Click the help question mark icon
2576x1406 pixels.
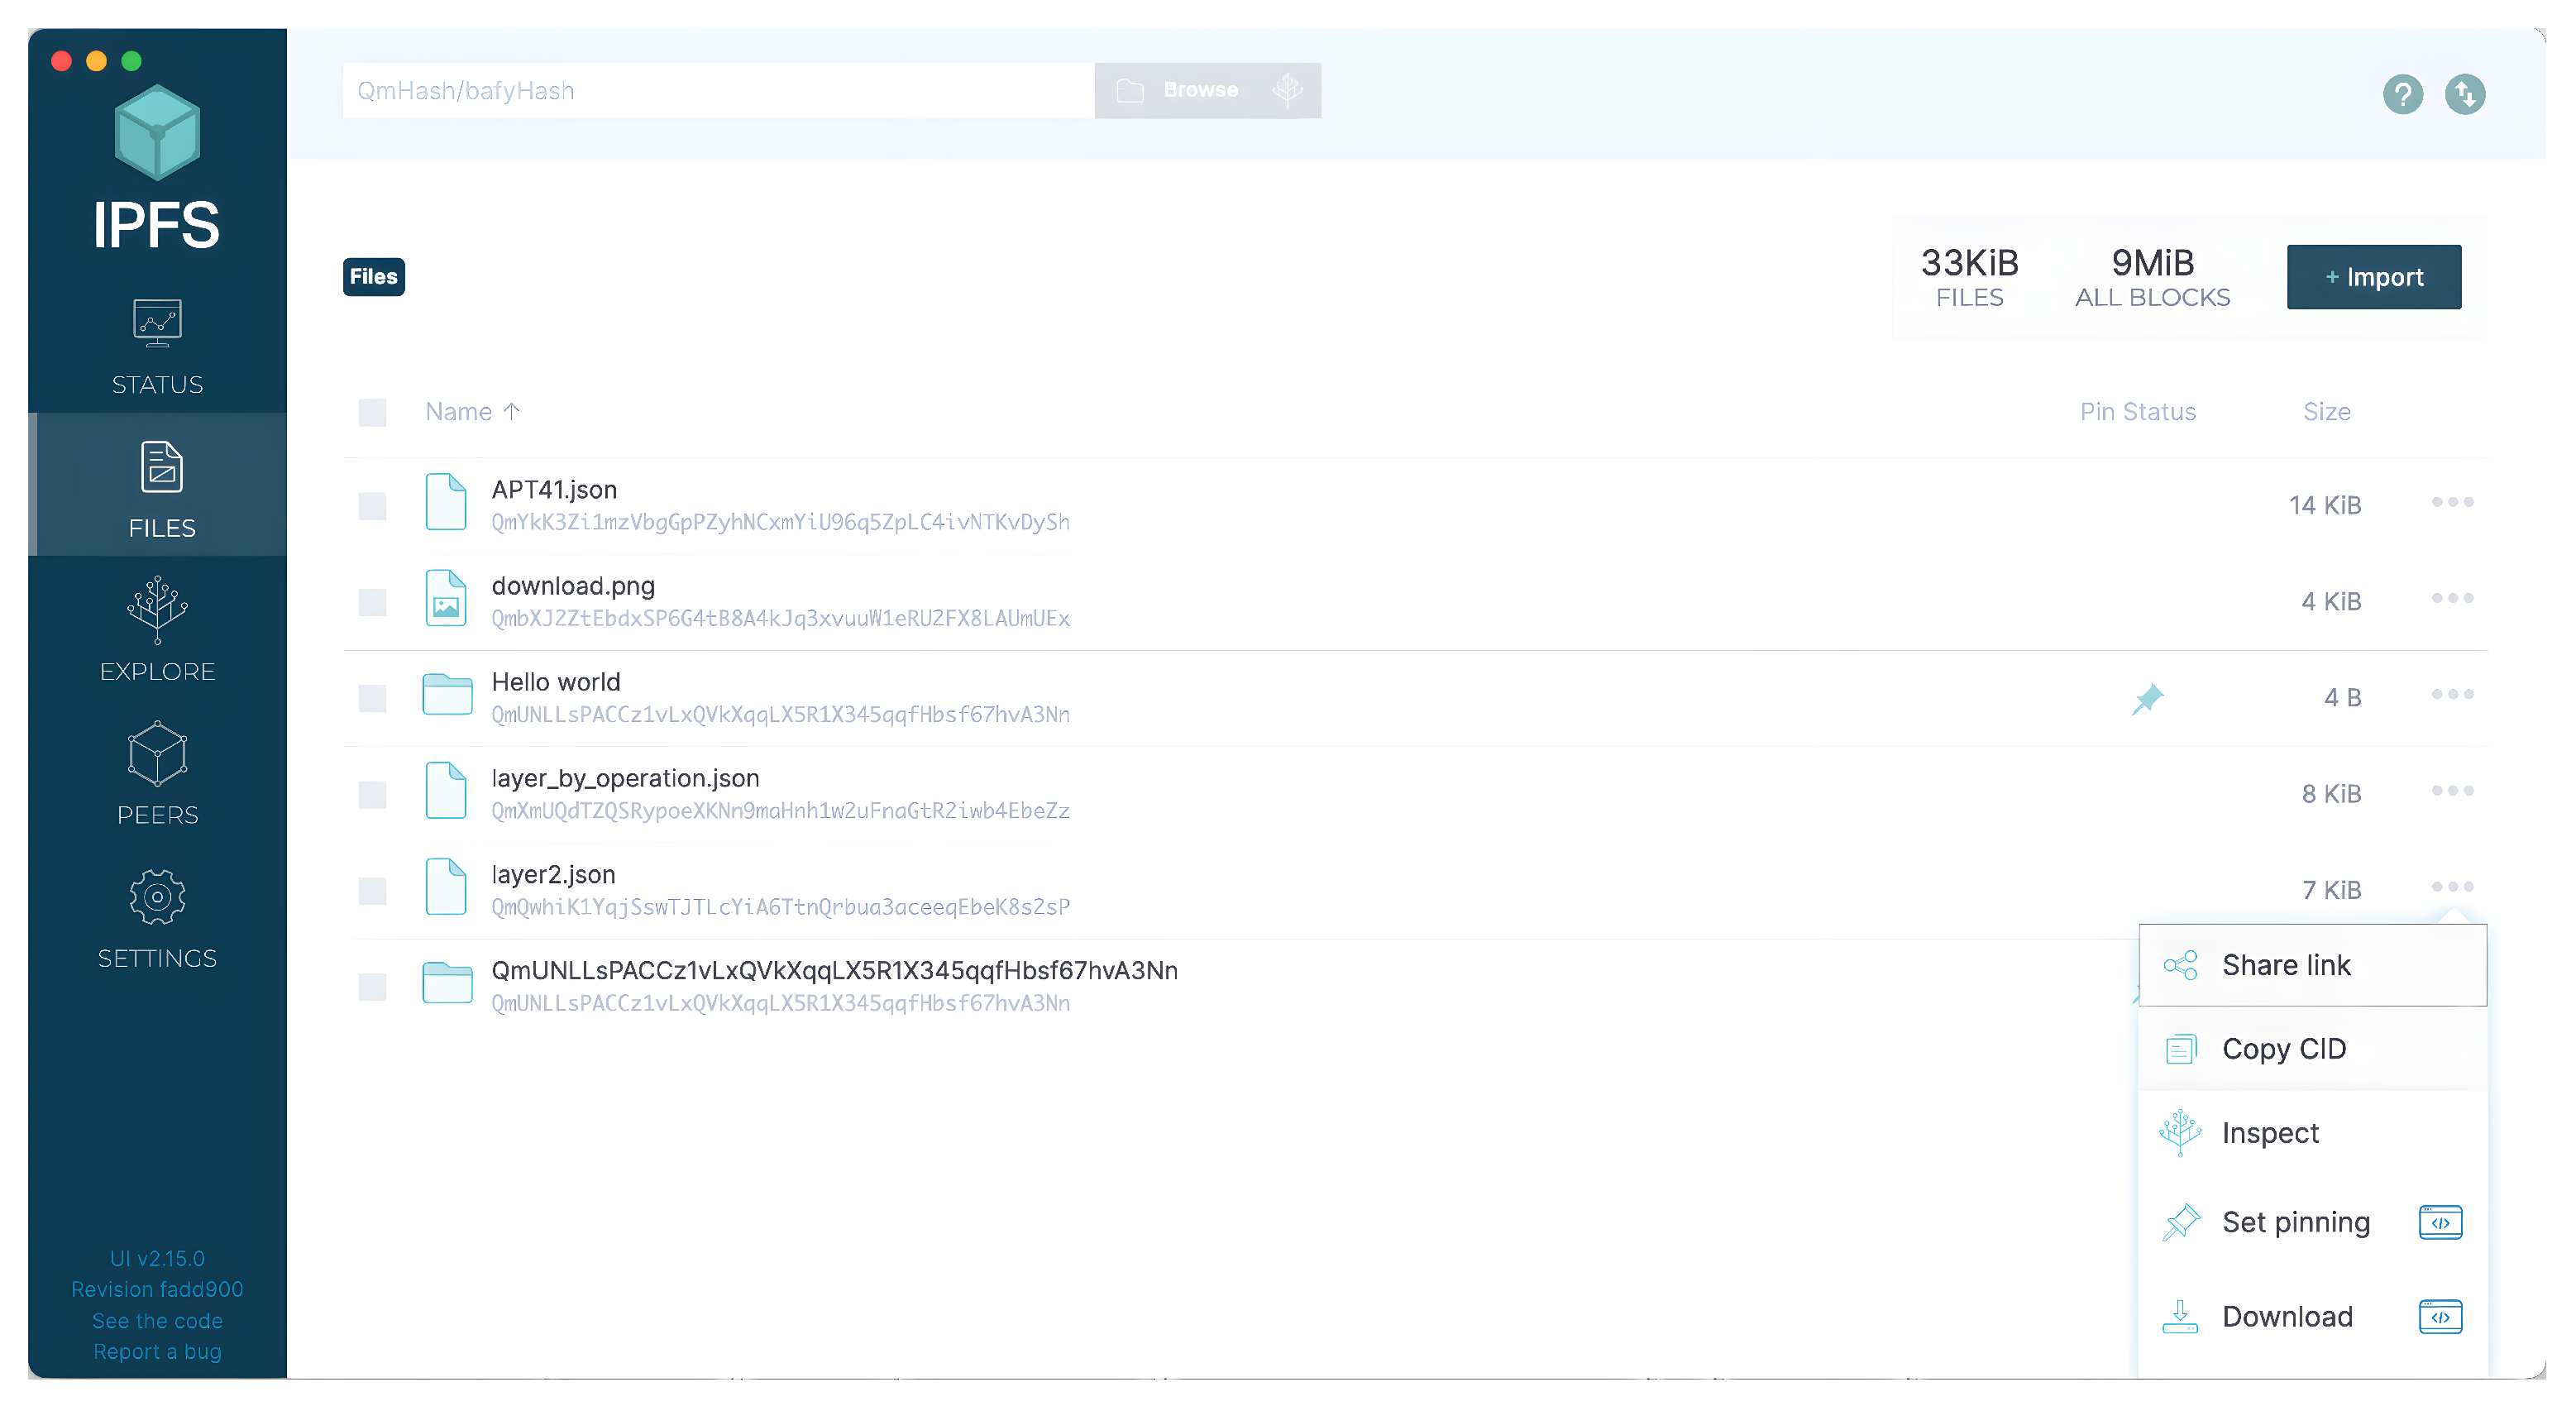2402,94
